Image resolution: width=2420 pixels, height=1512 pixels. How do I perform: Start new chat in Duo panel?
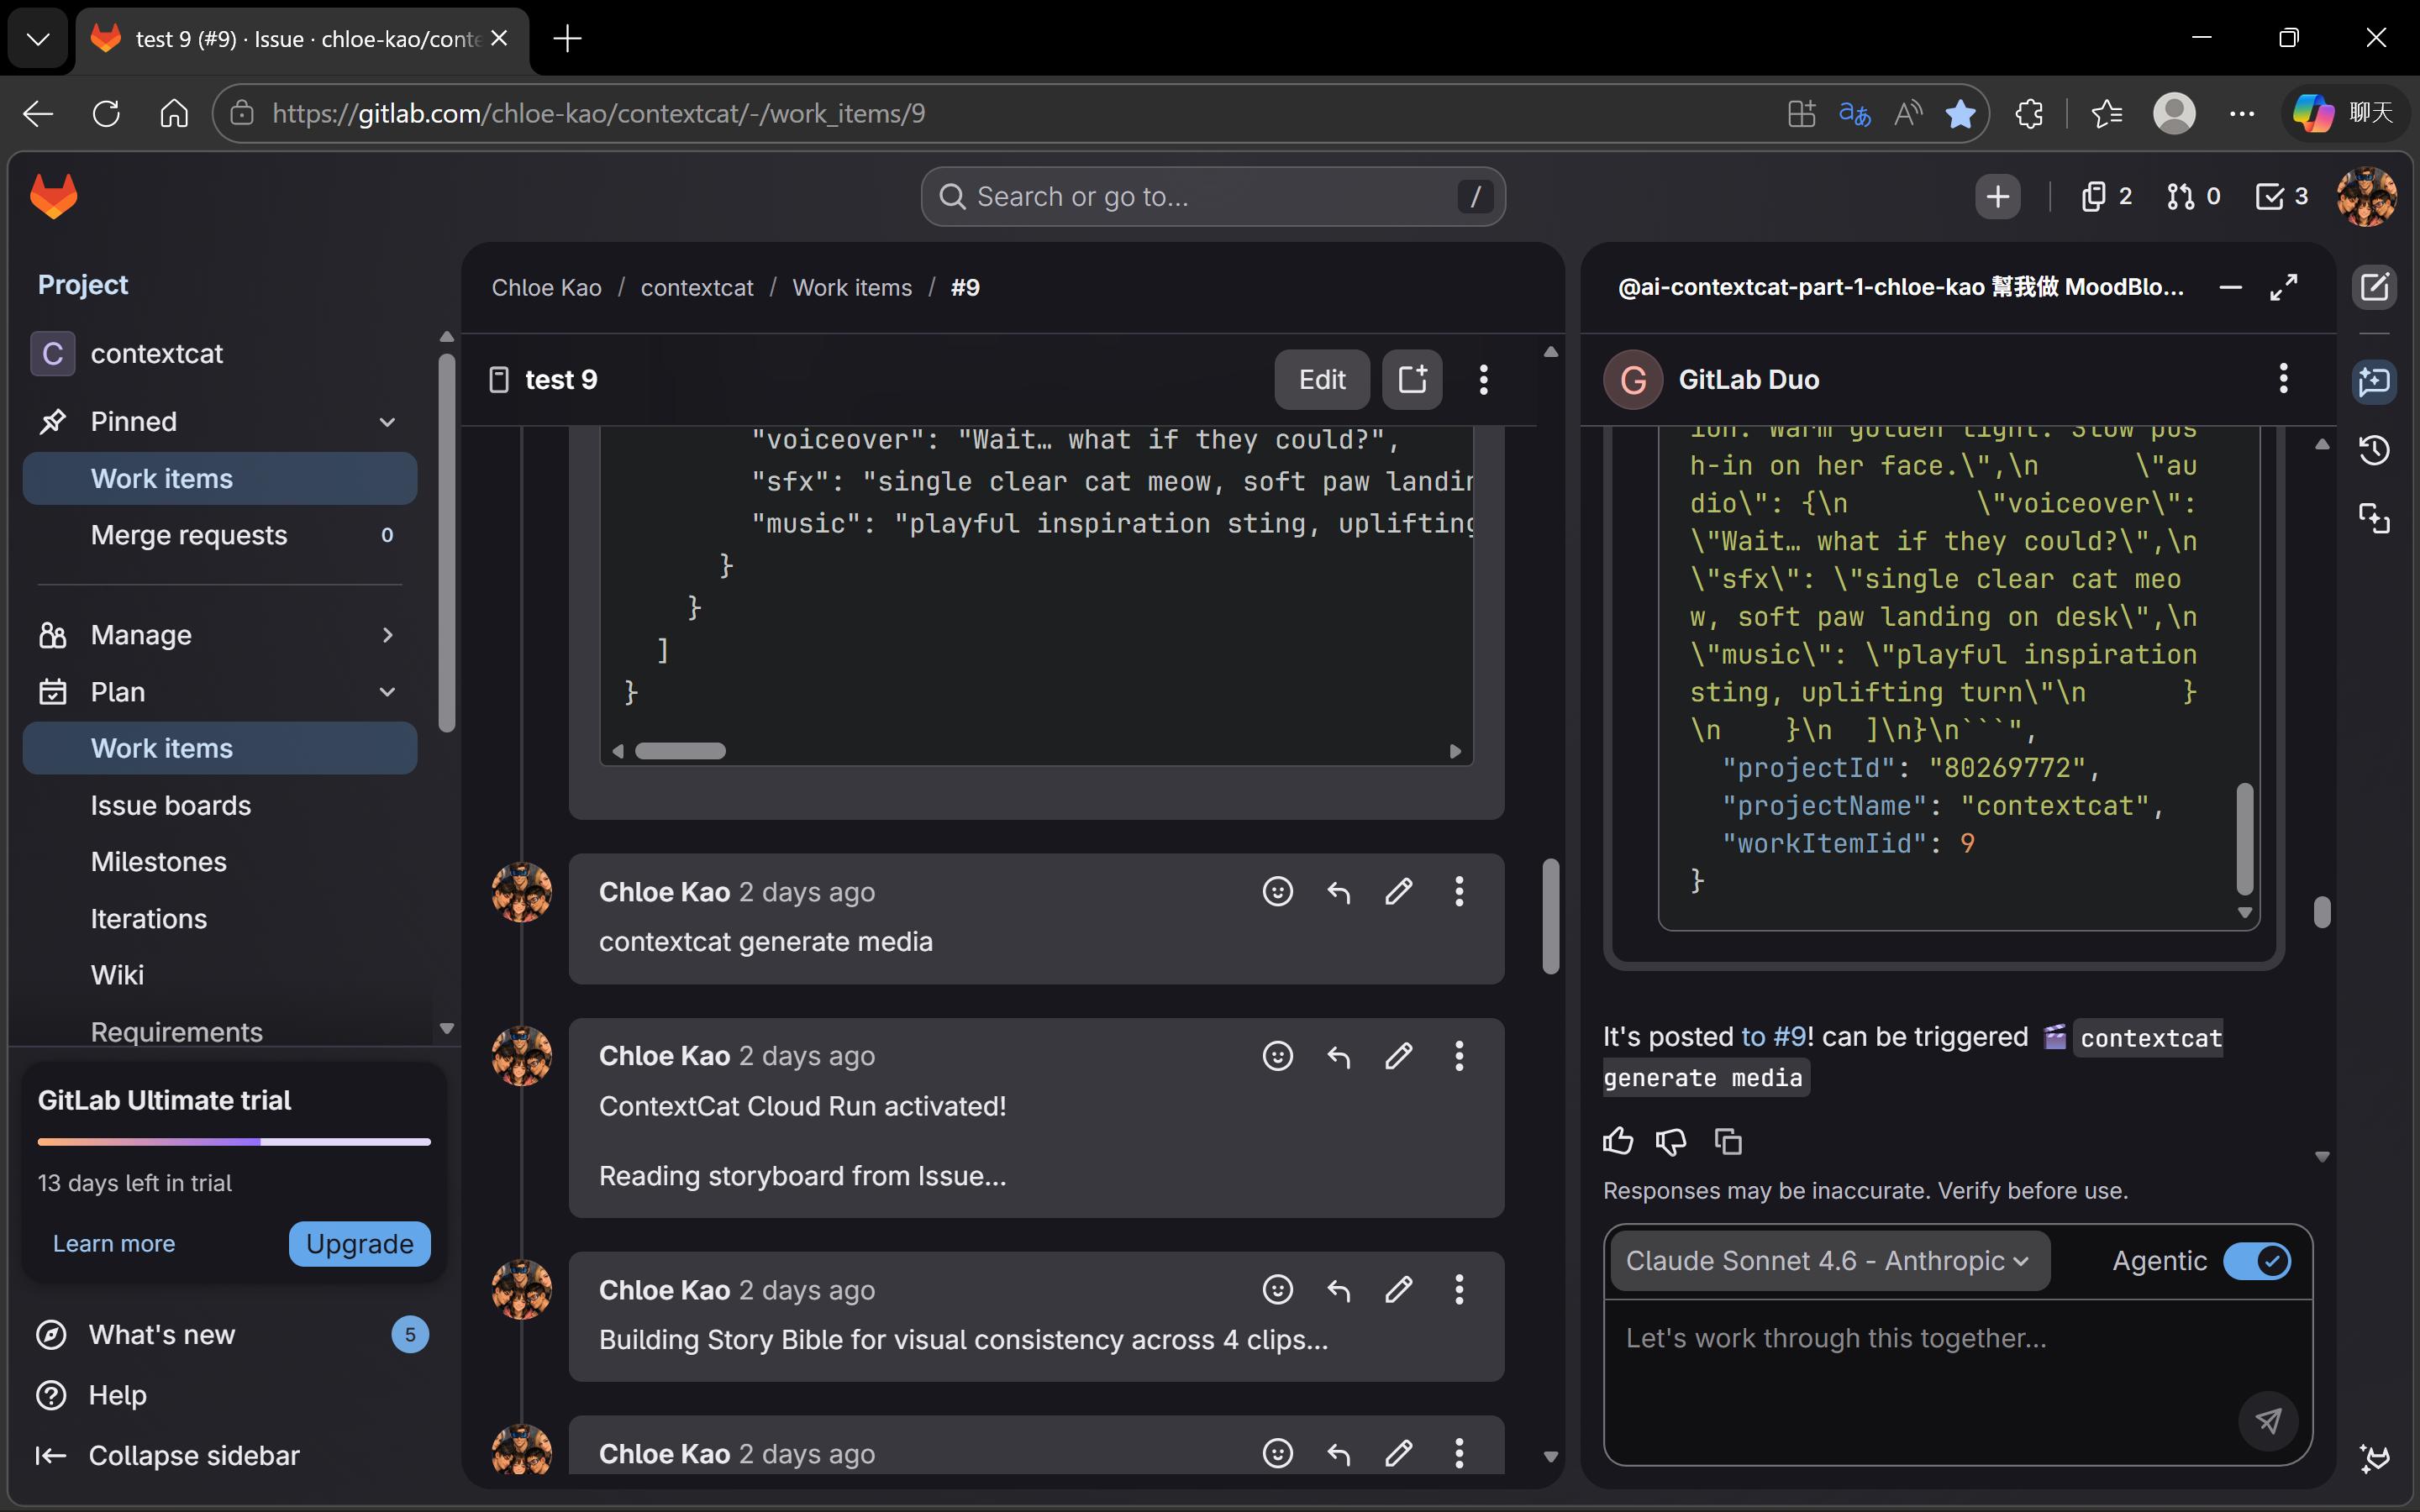[2374, 288]
